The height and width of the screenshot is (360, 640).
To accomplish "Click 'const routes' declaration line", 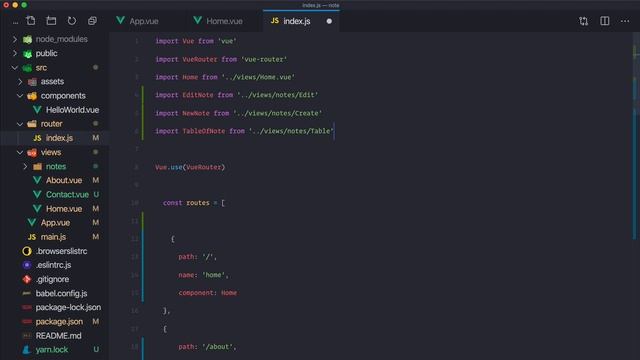I will tap(193, 203).
